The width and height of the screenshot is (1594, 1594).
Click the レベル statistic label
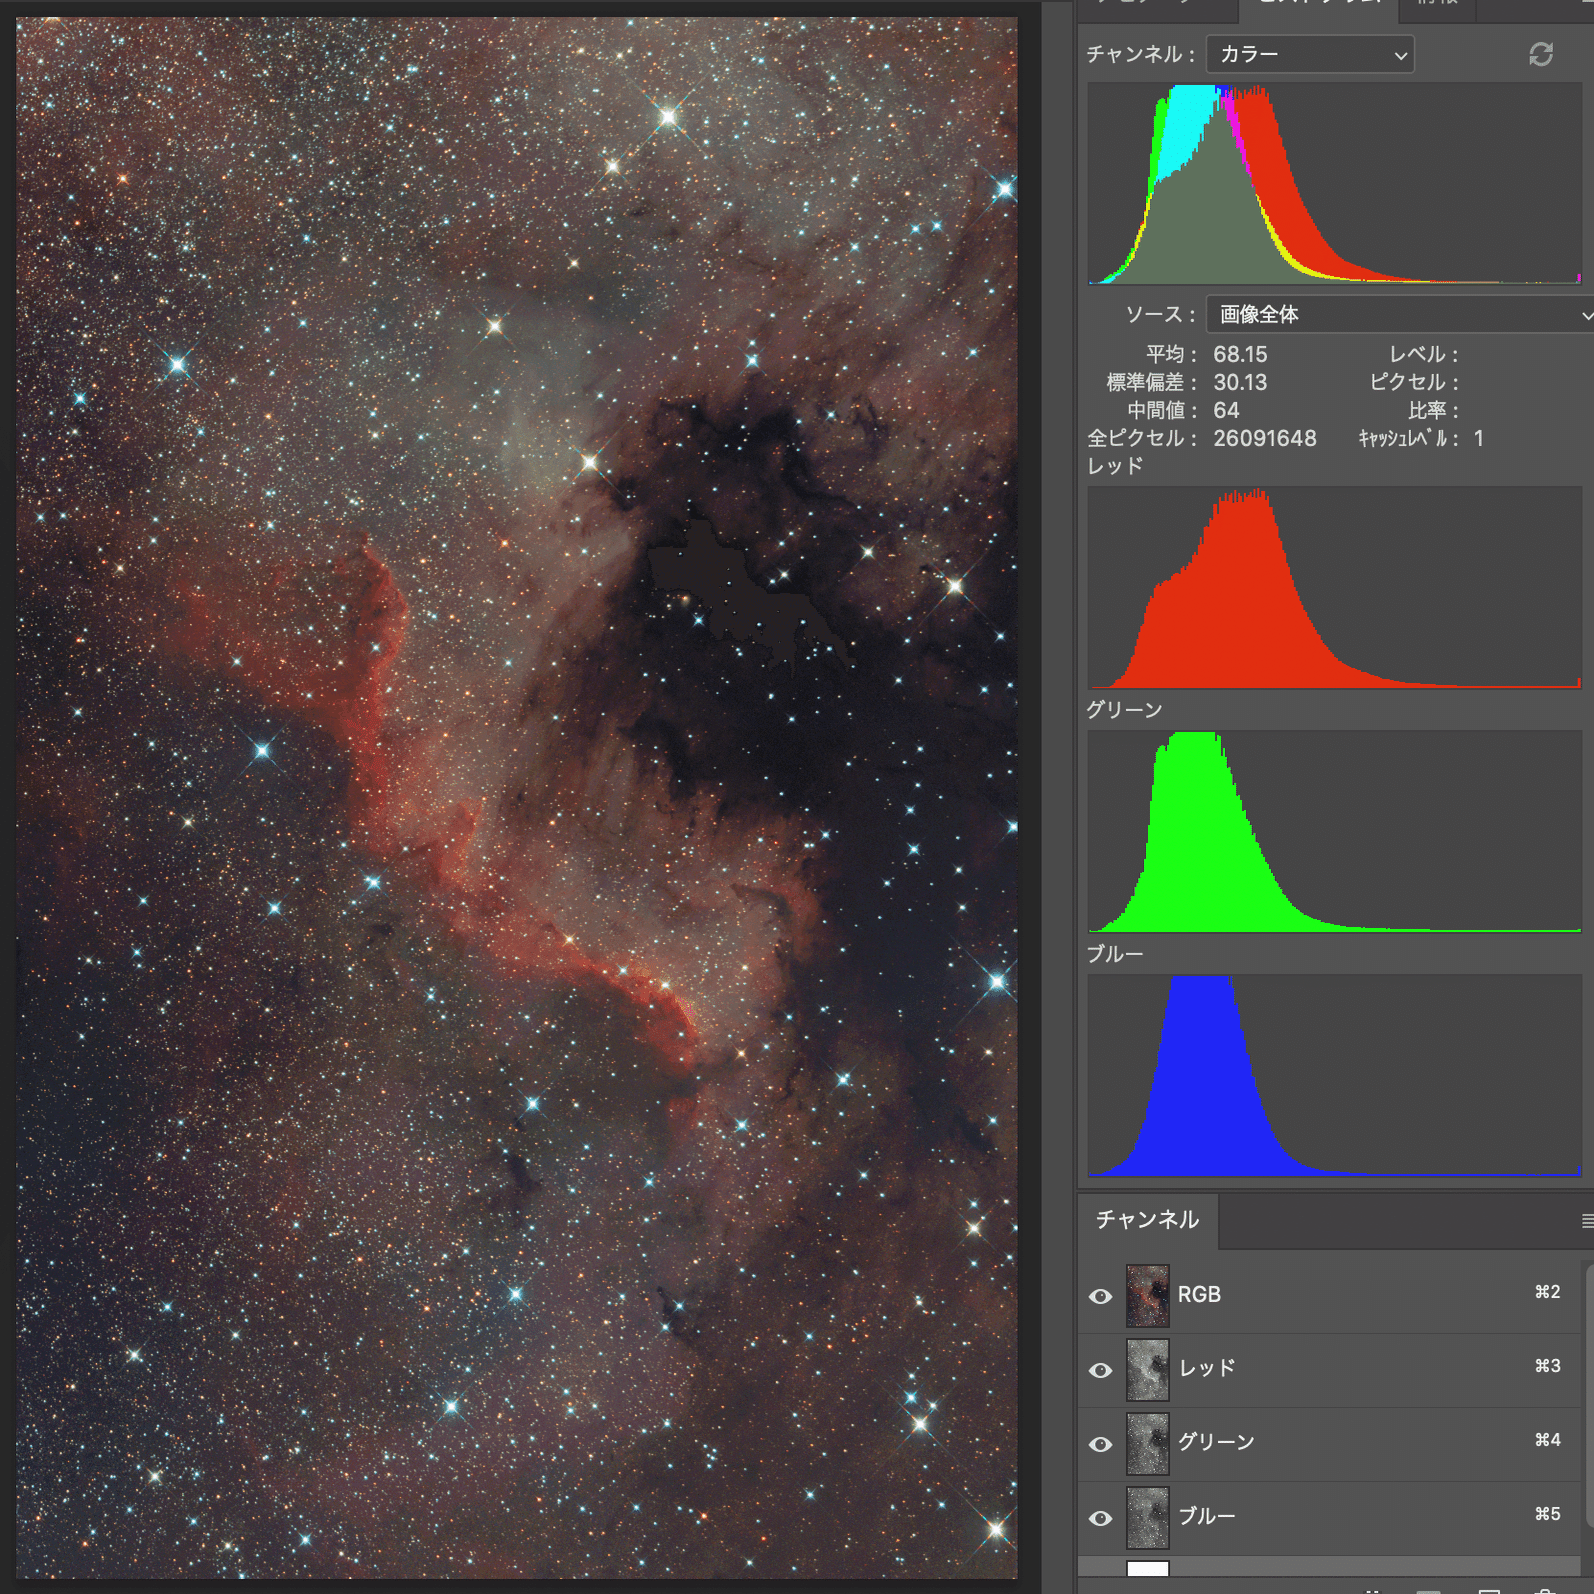pyautogui.click(x=1424, y=355)
